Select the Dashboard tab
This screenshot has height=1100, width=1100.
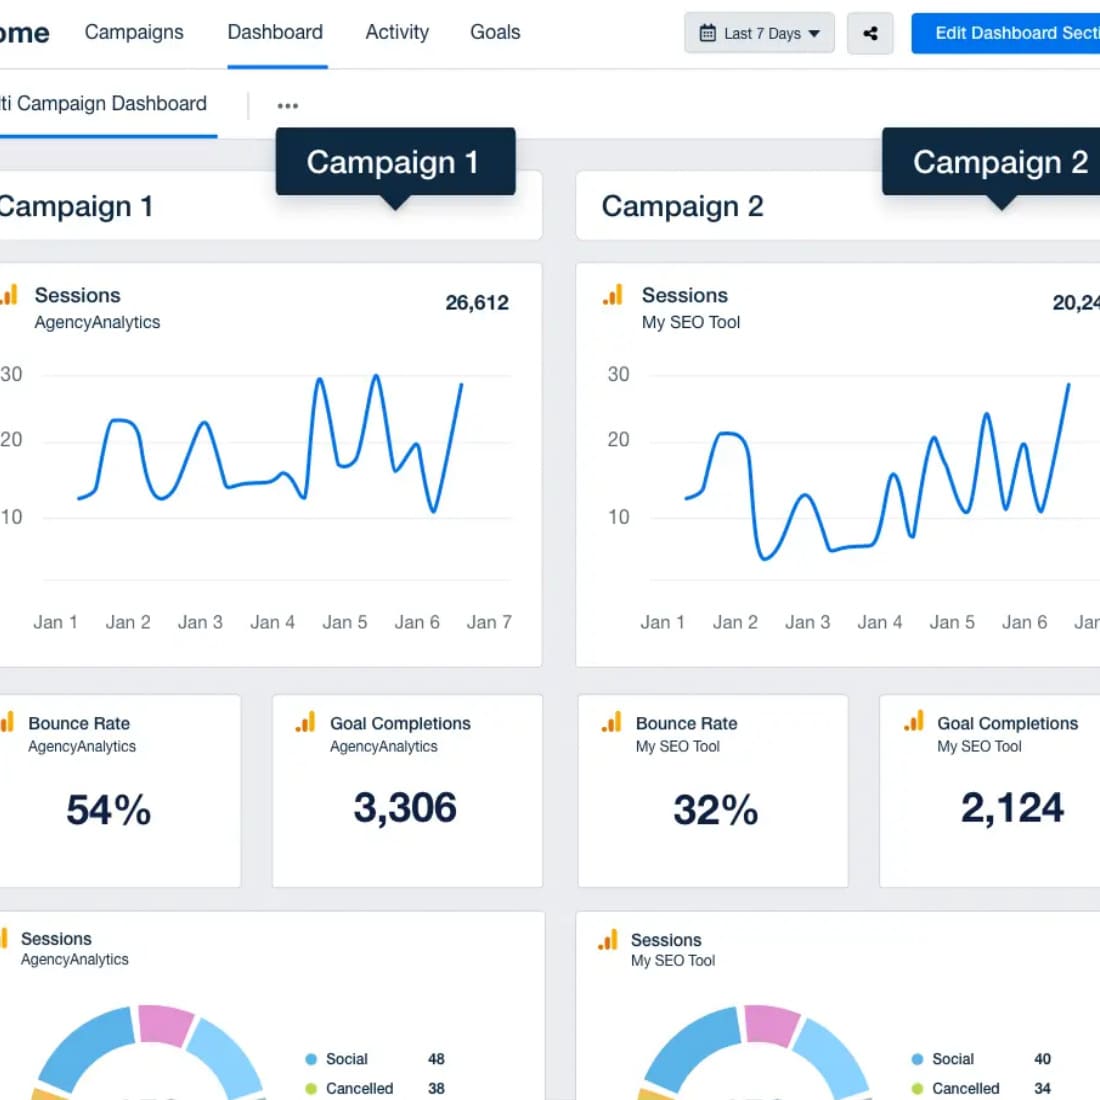(x=275, y=32)
